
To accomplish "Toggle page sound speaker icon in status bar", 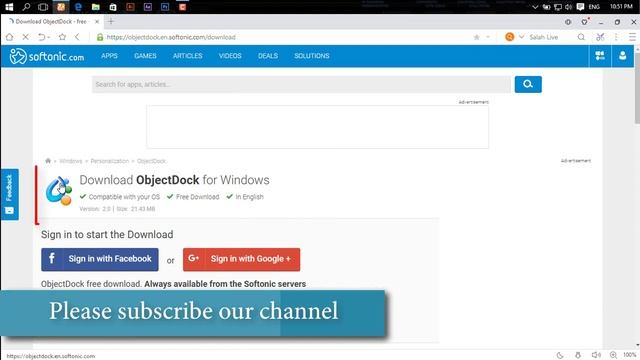I will point(596,355).
